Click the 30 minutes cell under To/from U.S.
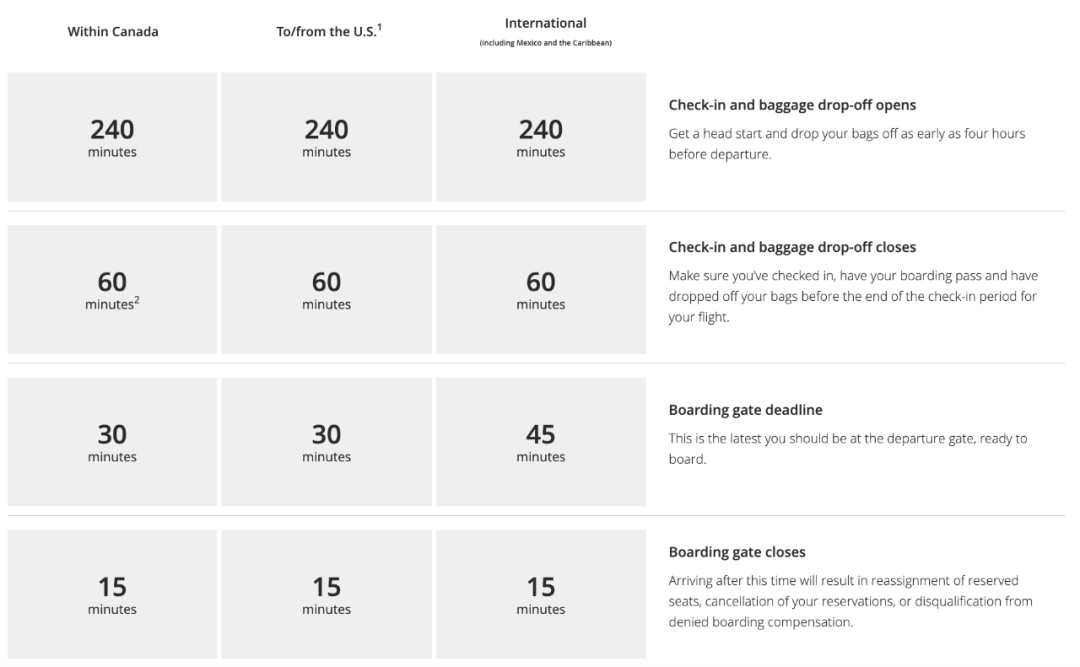This screenshot has height=667, width=1080. [326, 442]
